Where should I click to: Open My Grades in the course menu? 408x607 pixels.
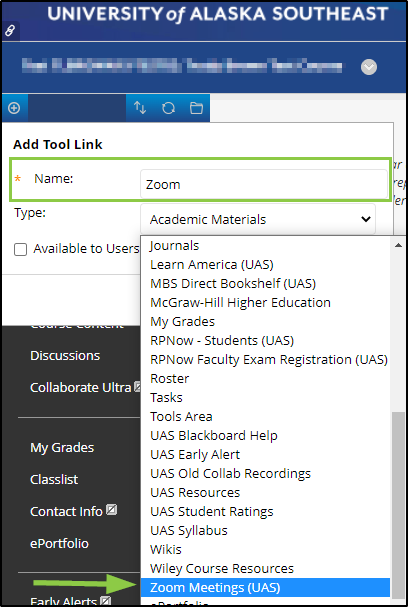tap(62, 448)
